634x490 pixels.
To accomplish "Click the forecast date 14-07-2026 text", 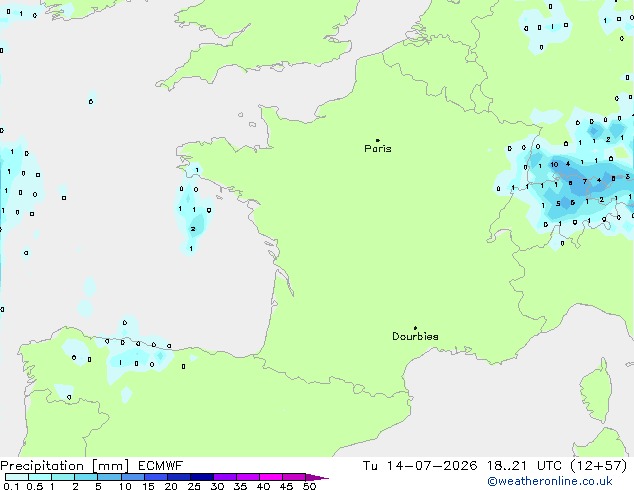I will (431, 466).
